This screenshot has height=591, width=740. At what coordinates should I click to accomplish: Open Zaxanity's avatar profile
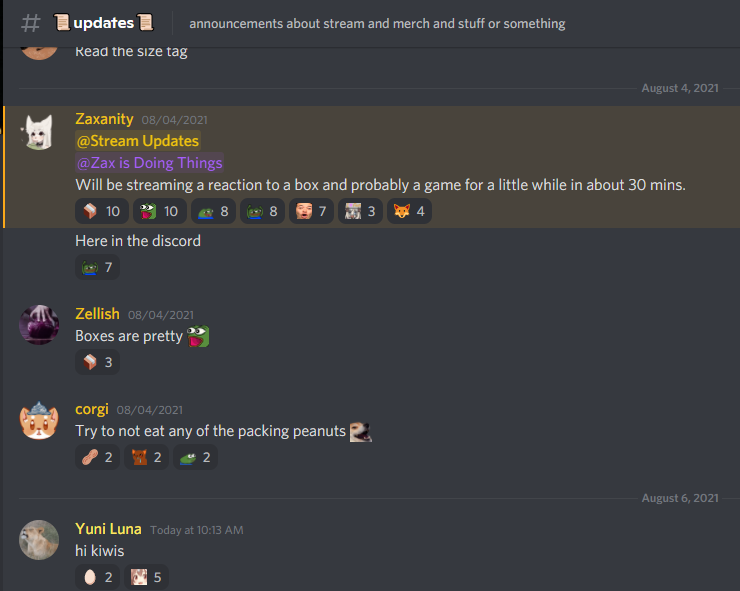pyautogui.click(x=39, y=132)
